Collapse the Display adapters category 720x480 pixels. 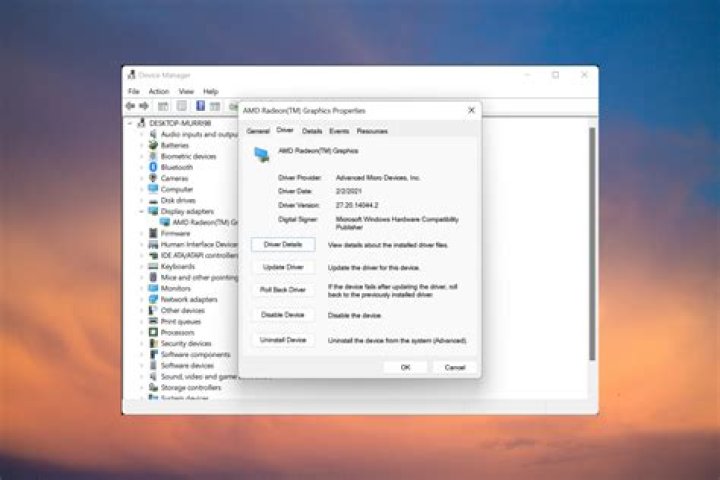pos(141,211)
